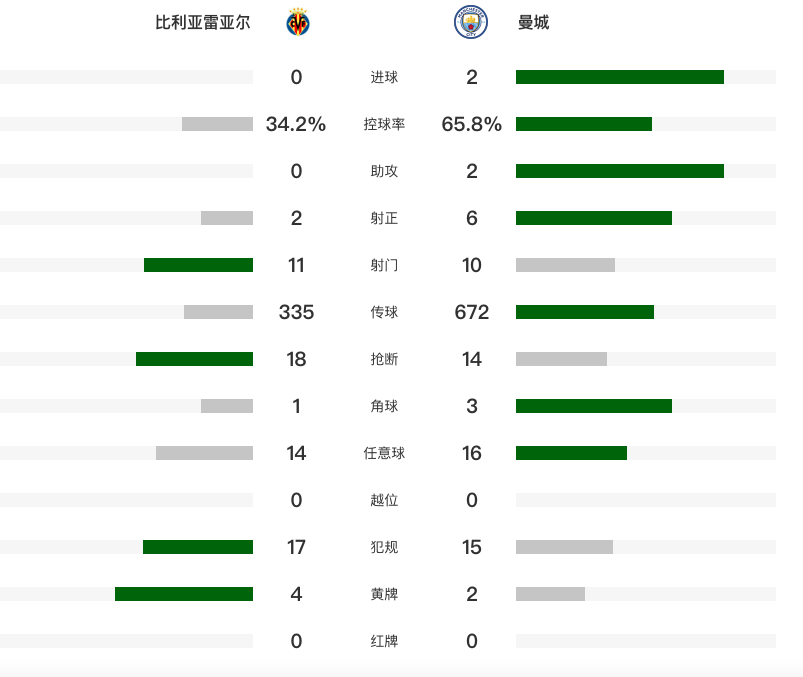The image size is (803, 677).
Task: Open the 曼城 team name link
Action: (533, 23)
